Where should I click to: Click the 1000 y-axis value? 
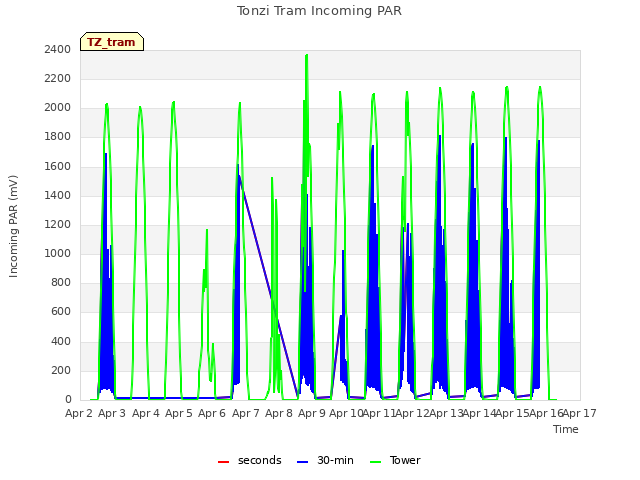pos(58,253)
